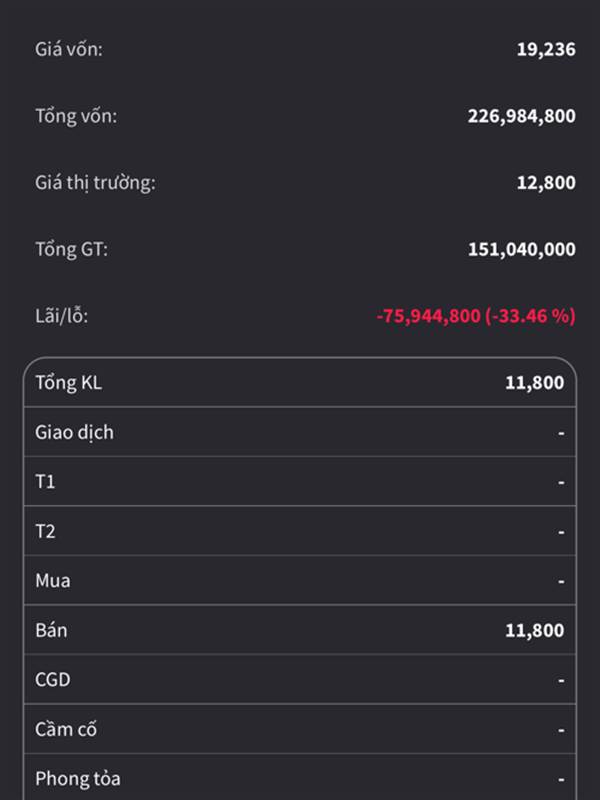Tap the Tổng vốn amount 226,984,800
600x800 pixels.
pyautogui.click(x=521, y=116)
